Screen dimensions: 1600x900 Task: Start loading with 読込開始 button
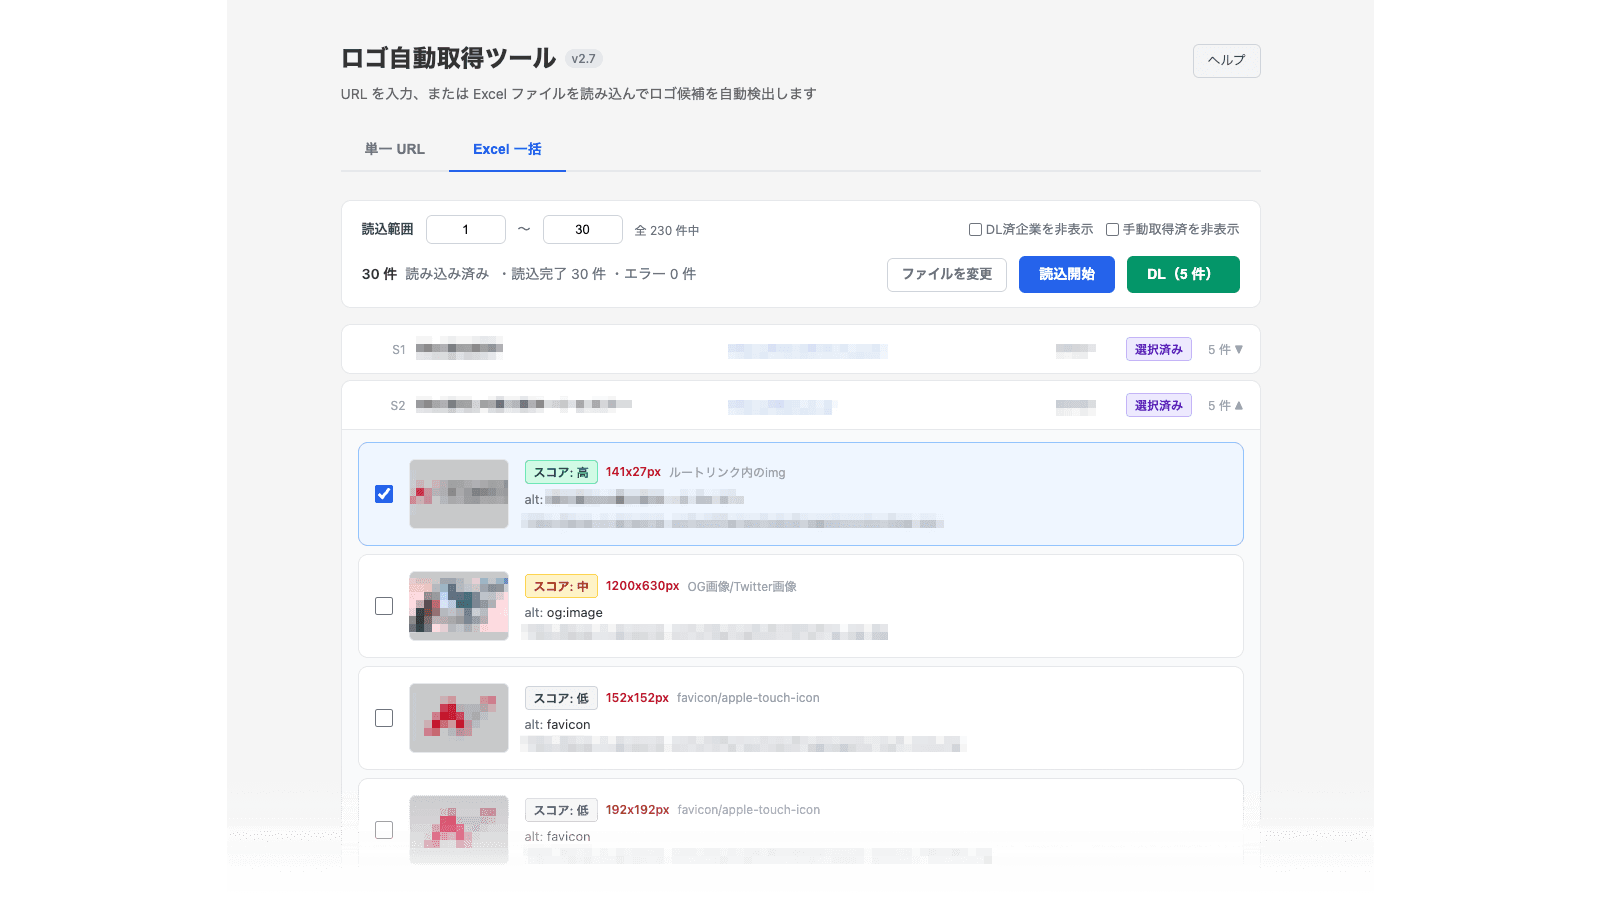click(1067, 274)
